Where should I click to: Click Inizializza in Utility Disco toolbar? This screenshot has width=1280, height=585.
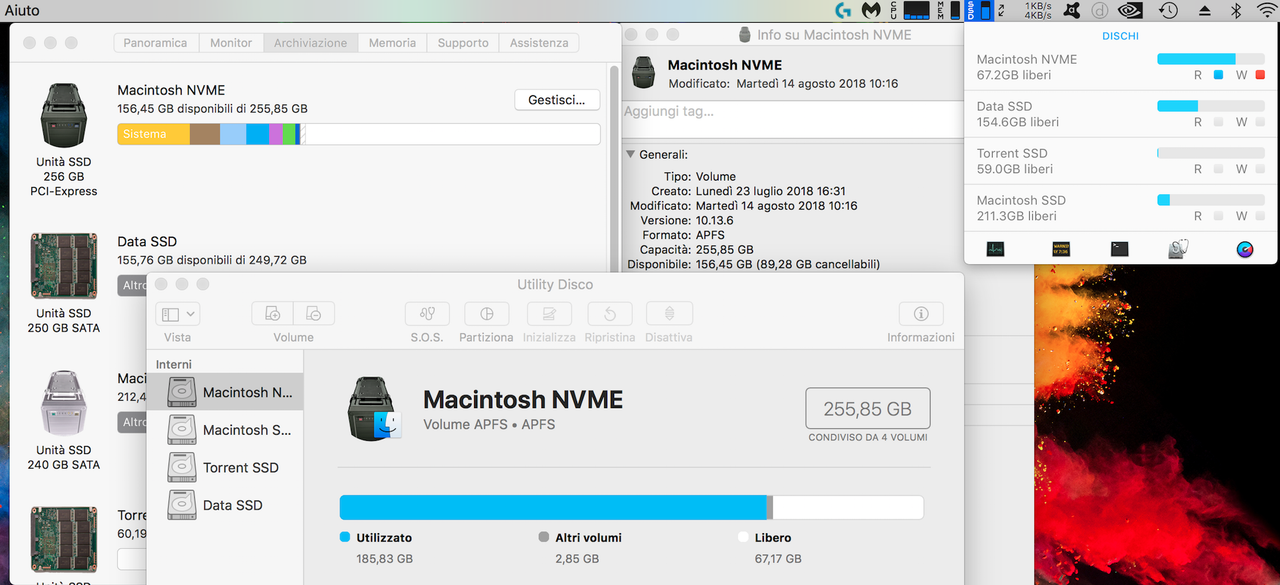pyautogui.click(x=549, y=313)
